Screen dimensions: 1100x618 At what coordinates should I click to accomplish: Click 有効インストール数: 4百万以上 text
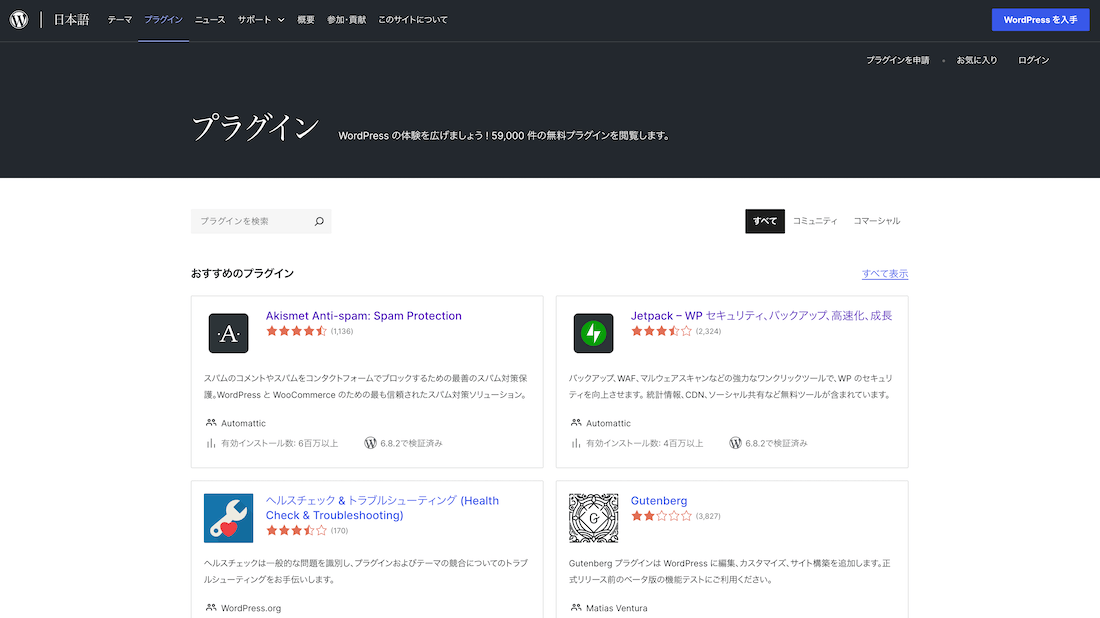click(x=644, y=443)
